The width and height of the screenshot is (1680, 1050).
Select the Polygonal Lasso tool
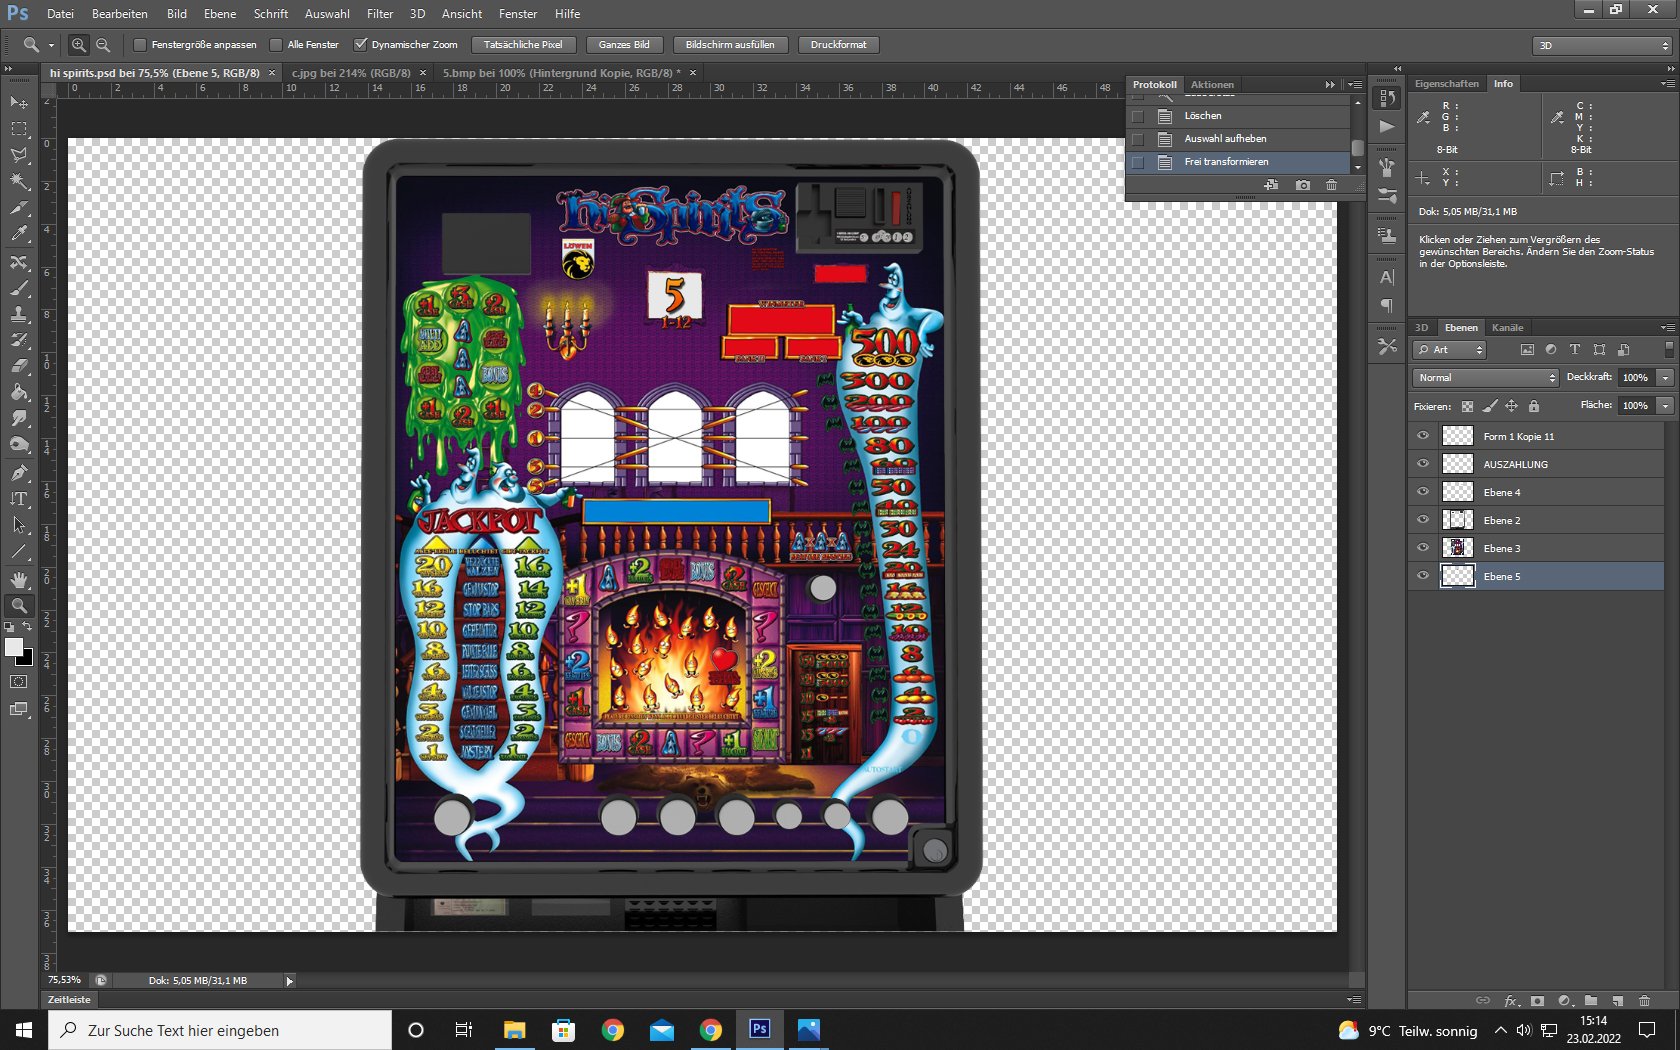pyautogui.click(x=19, y=155)
